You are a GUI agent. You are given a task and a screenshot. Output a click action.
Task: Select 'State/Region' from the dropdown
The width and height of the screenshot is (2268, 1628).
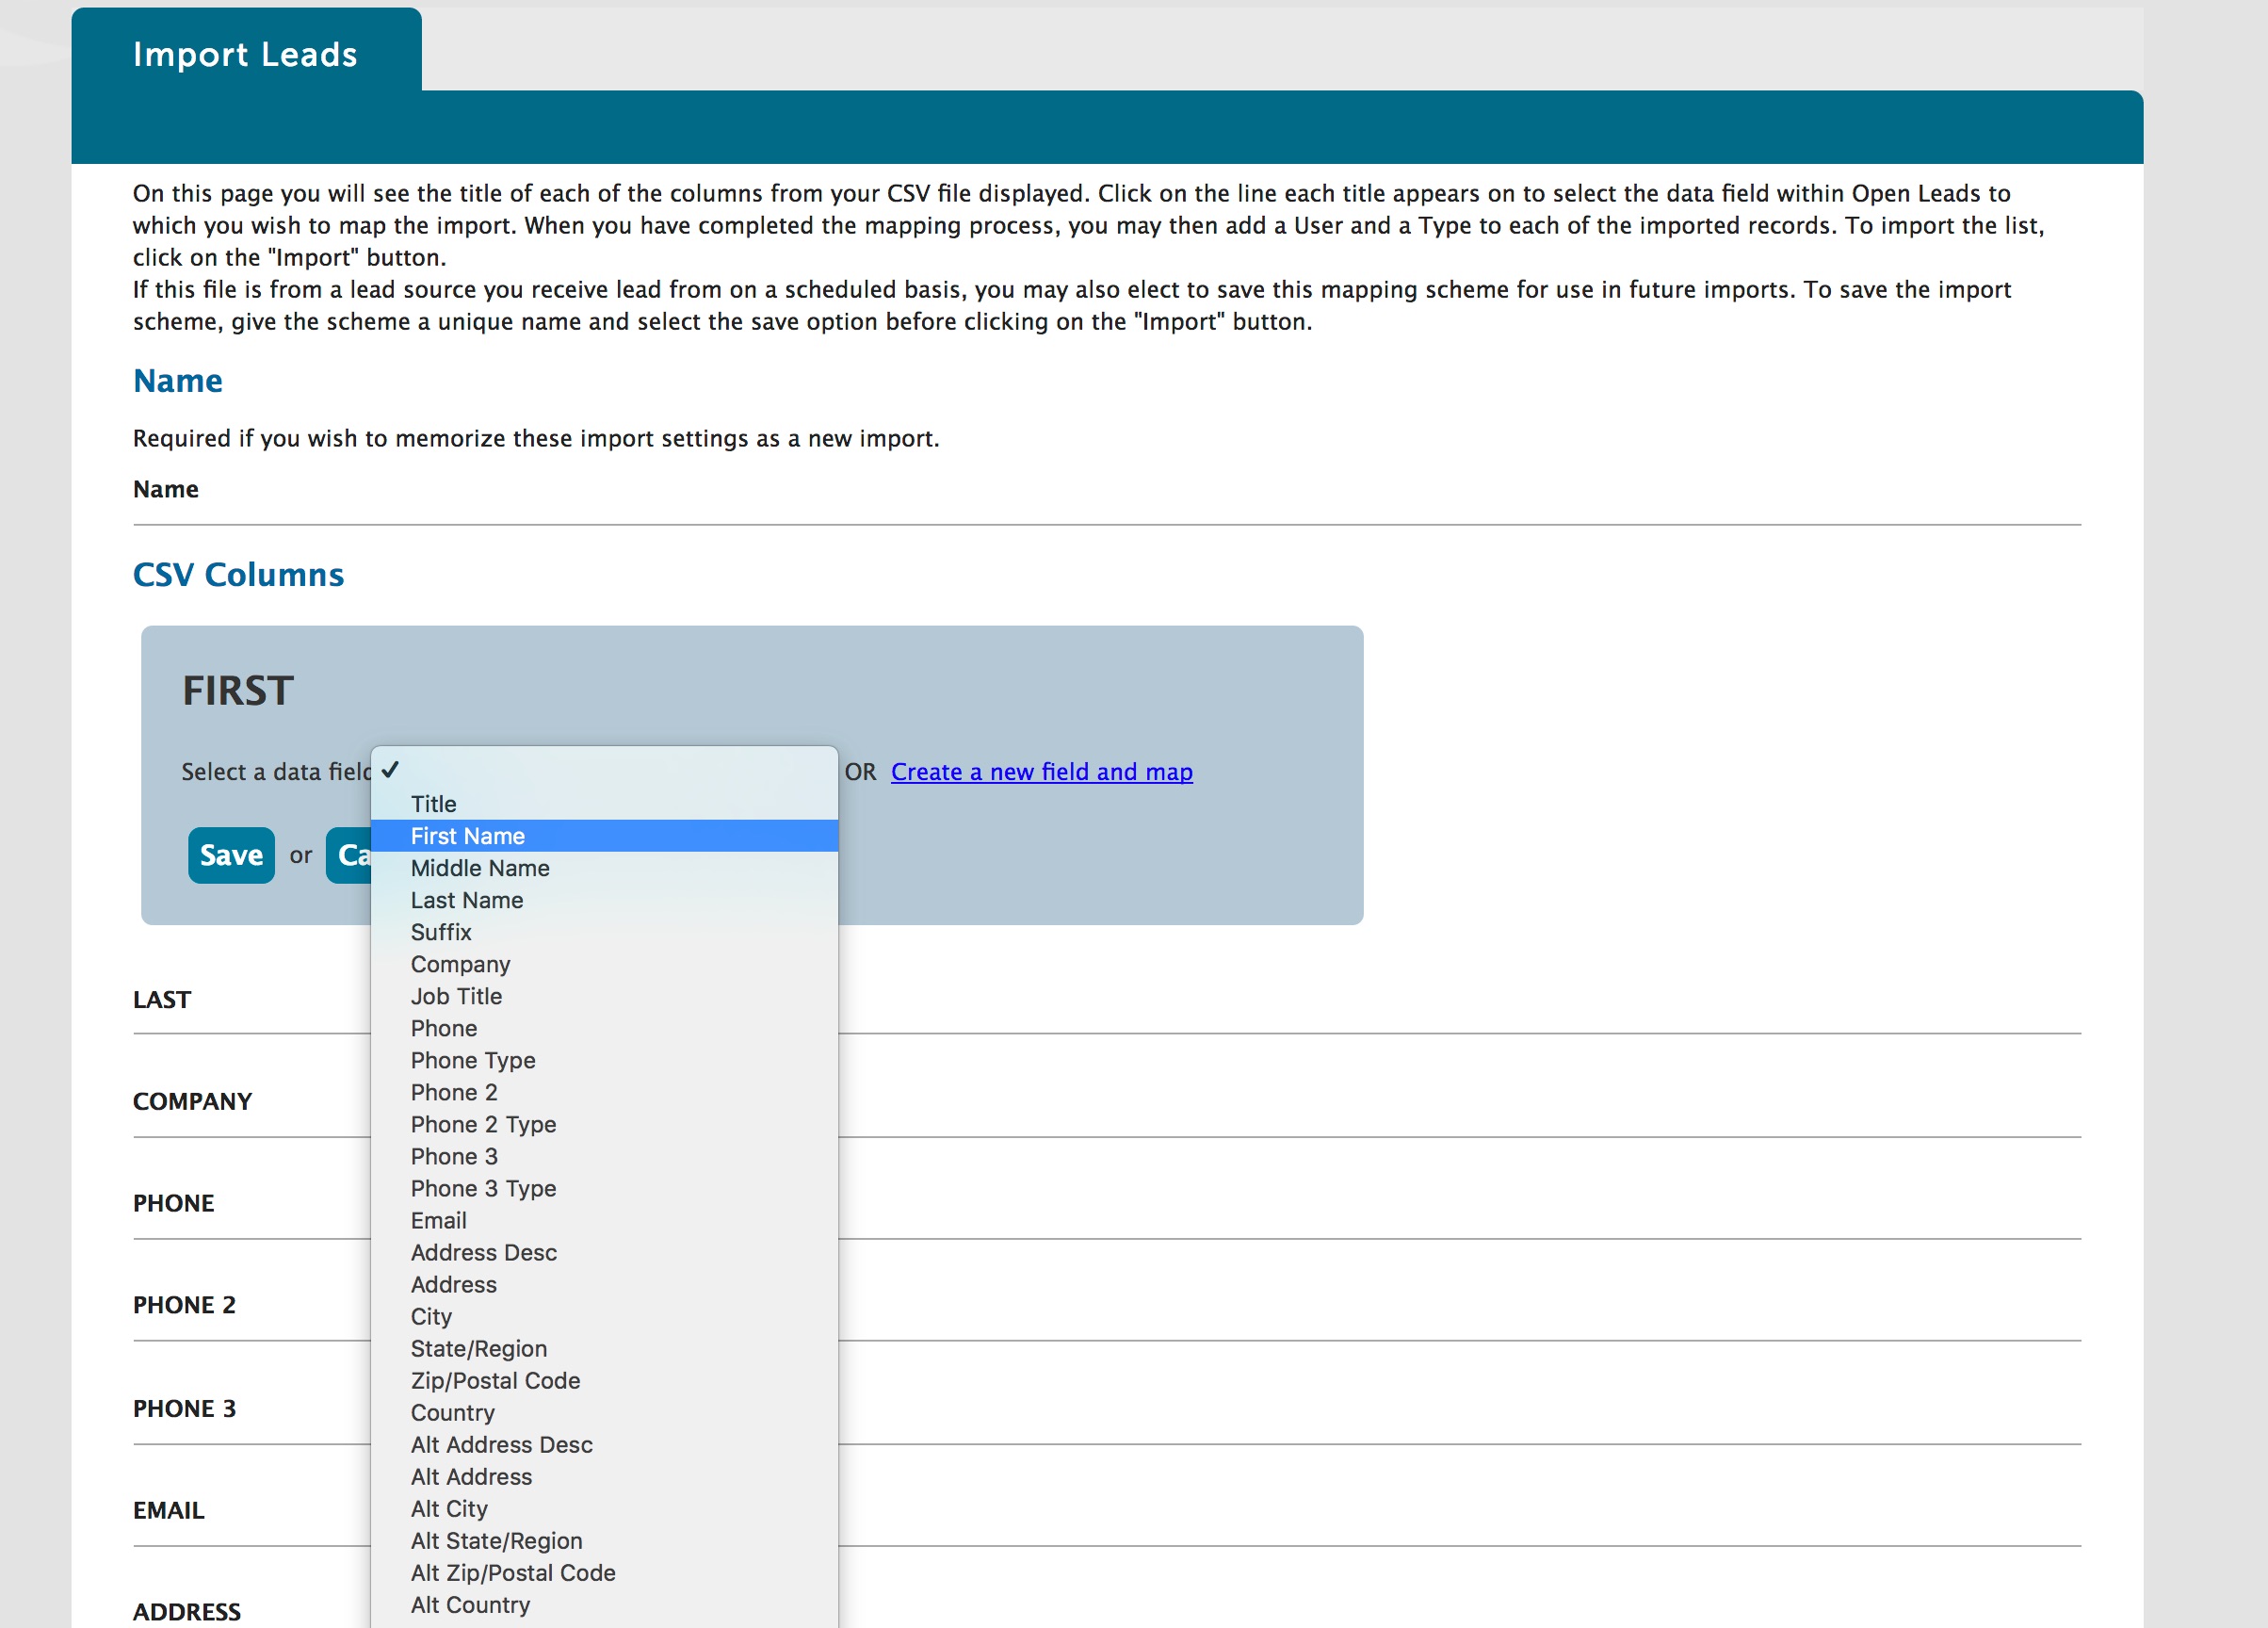point(478,1348)
